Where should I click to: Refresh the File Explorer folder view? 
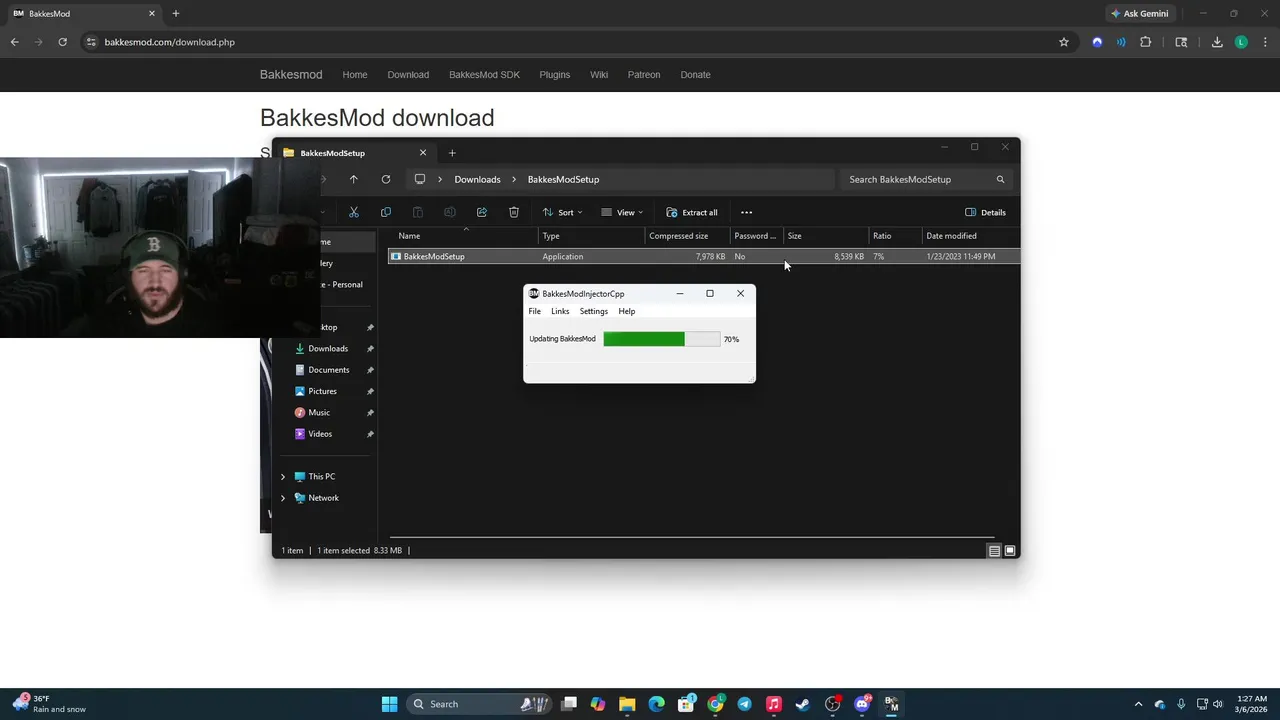[x=386, y=179]
